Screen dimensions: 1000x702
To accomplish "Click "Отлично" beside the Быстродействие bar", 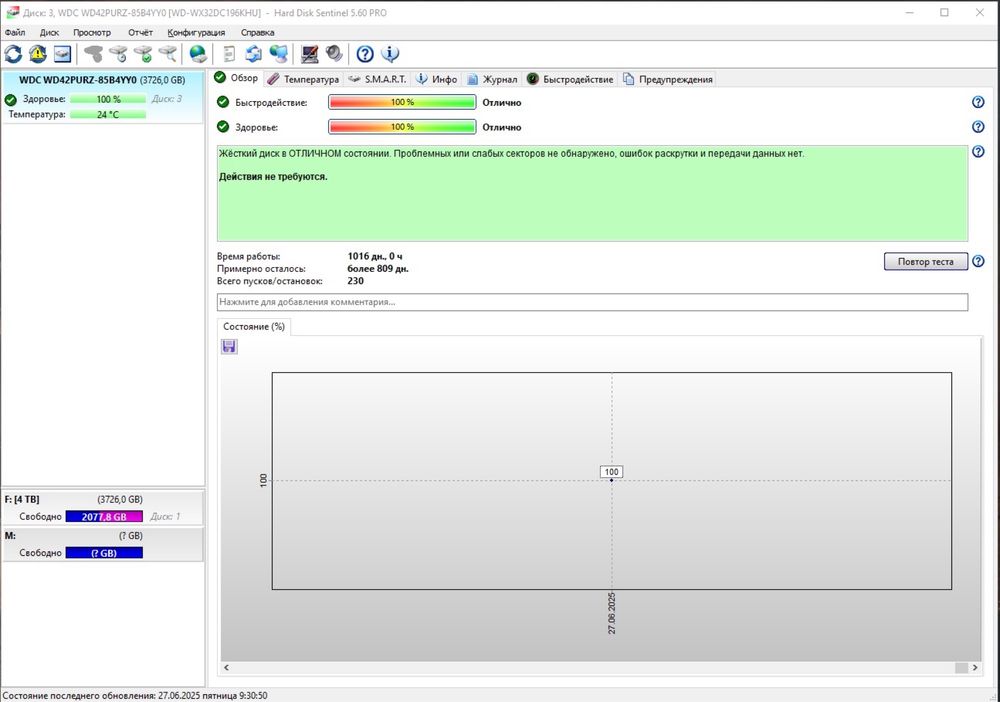I will coord(501,102).
